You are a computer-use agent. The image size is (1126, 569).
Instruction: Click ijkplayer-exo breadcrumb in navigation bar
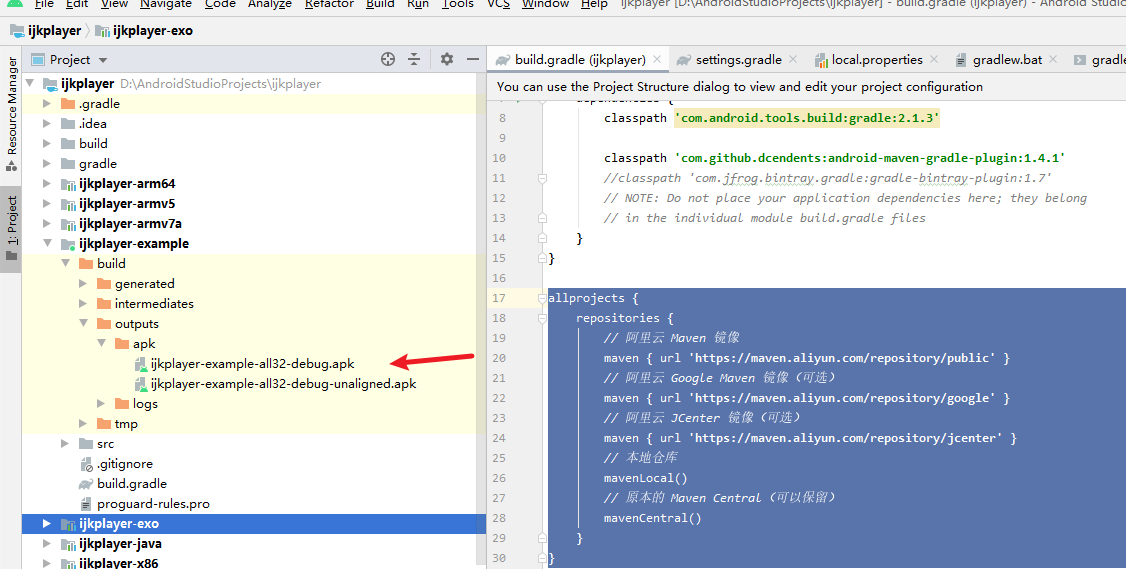click(x=144, y=31)
